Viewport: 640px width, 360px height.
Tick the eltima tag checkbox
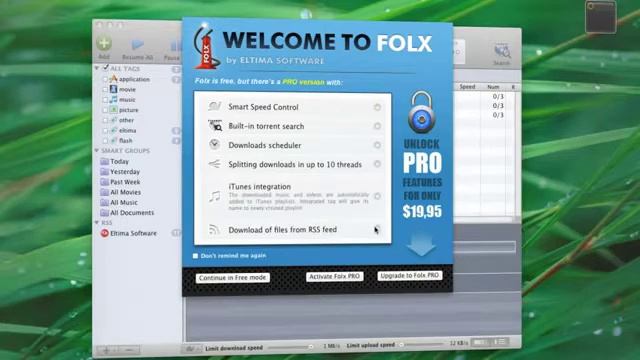[x=105, y=131]
